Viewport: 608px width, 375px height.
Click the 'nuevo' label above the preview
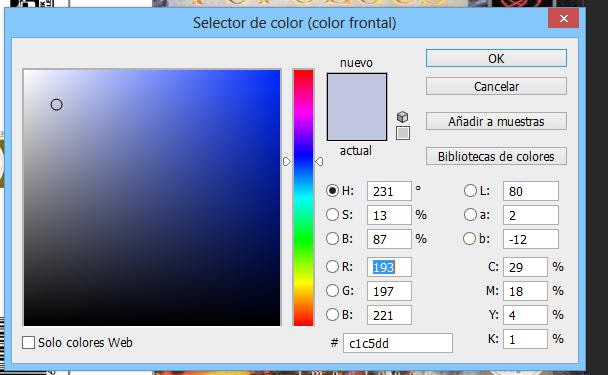coord(356,63)
